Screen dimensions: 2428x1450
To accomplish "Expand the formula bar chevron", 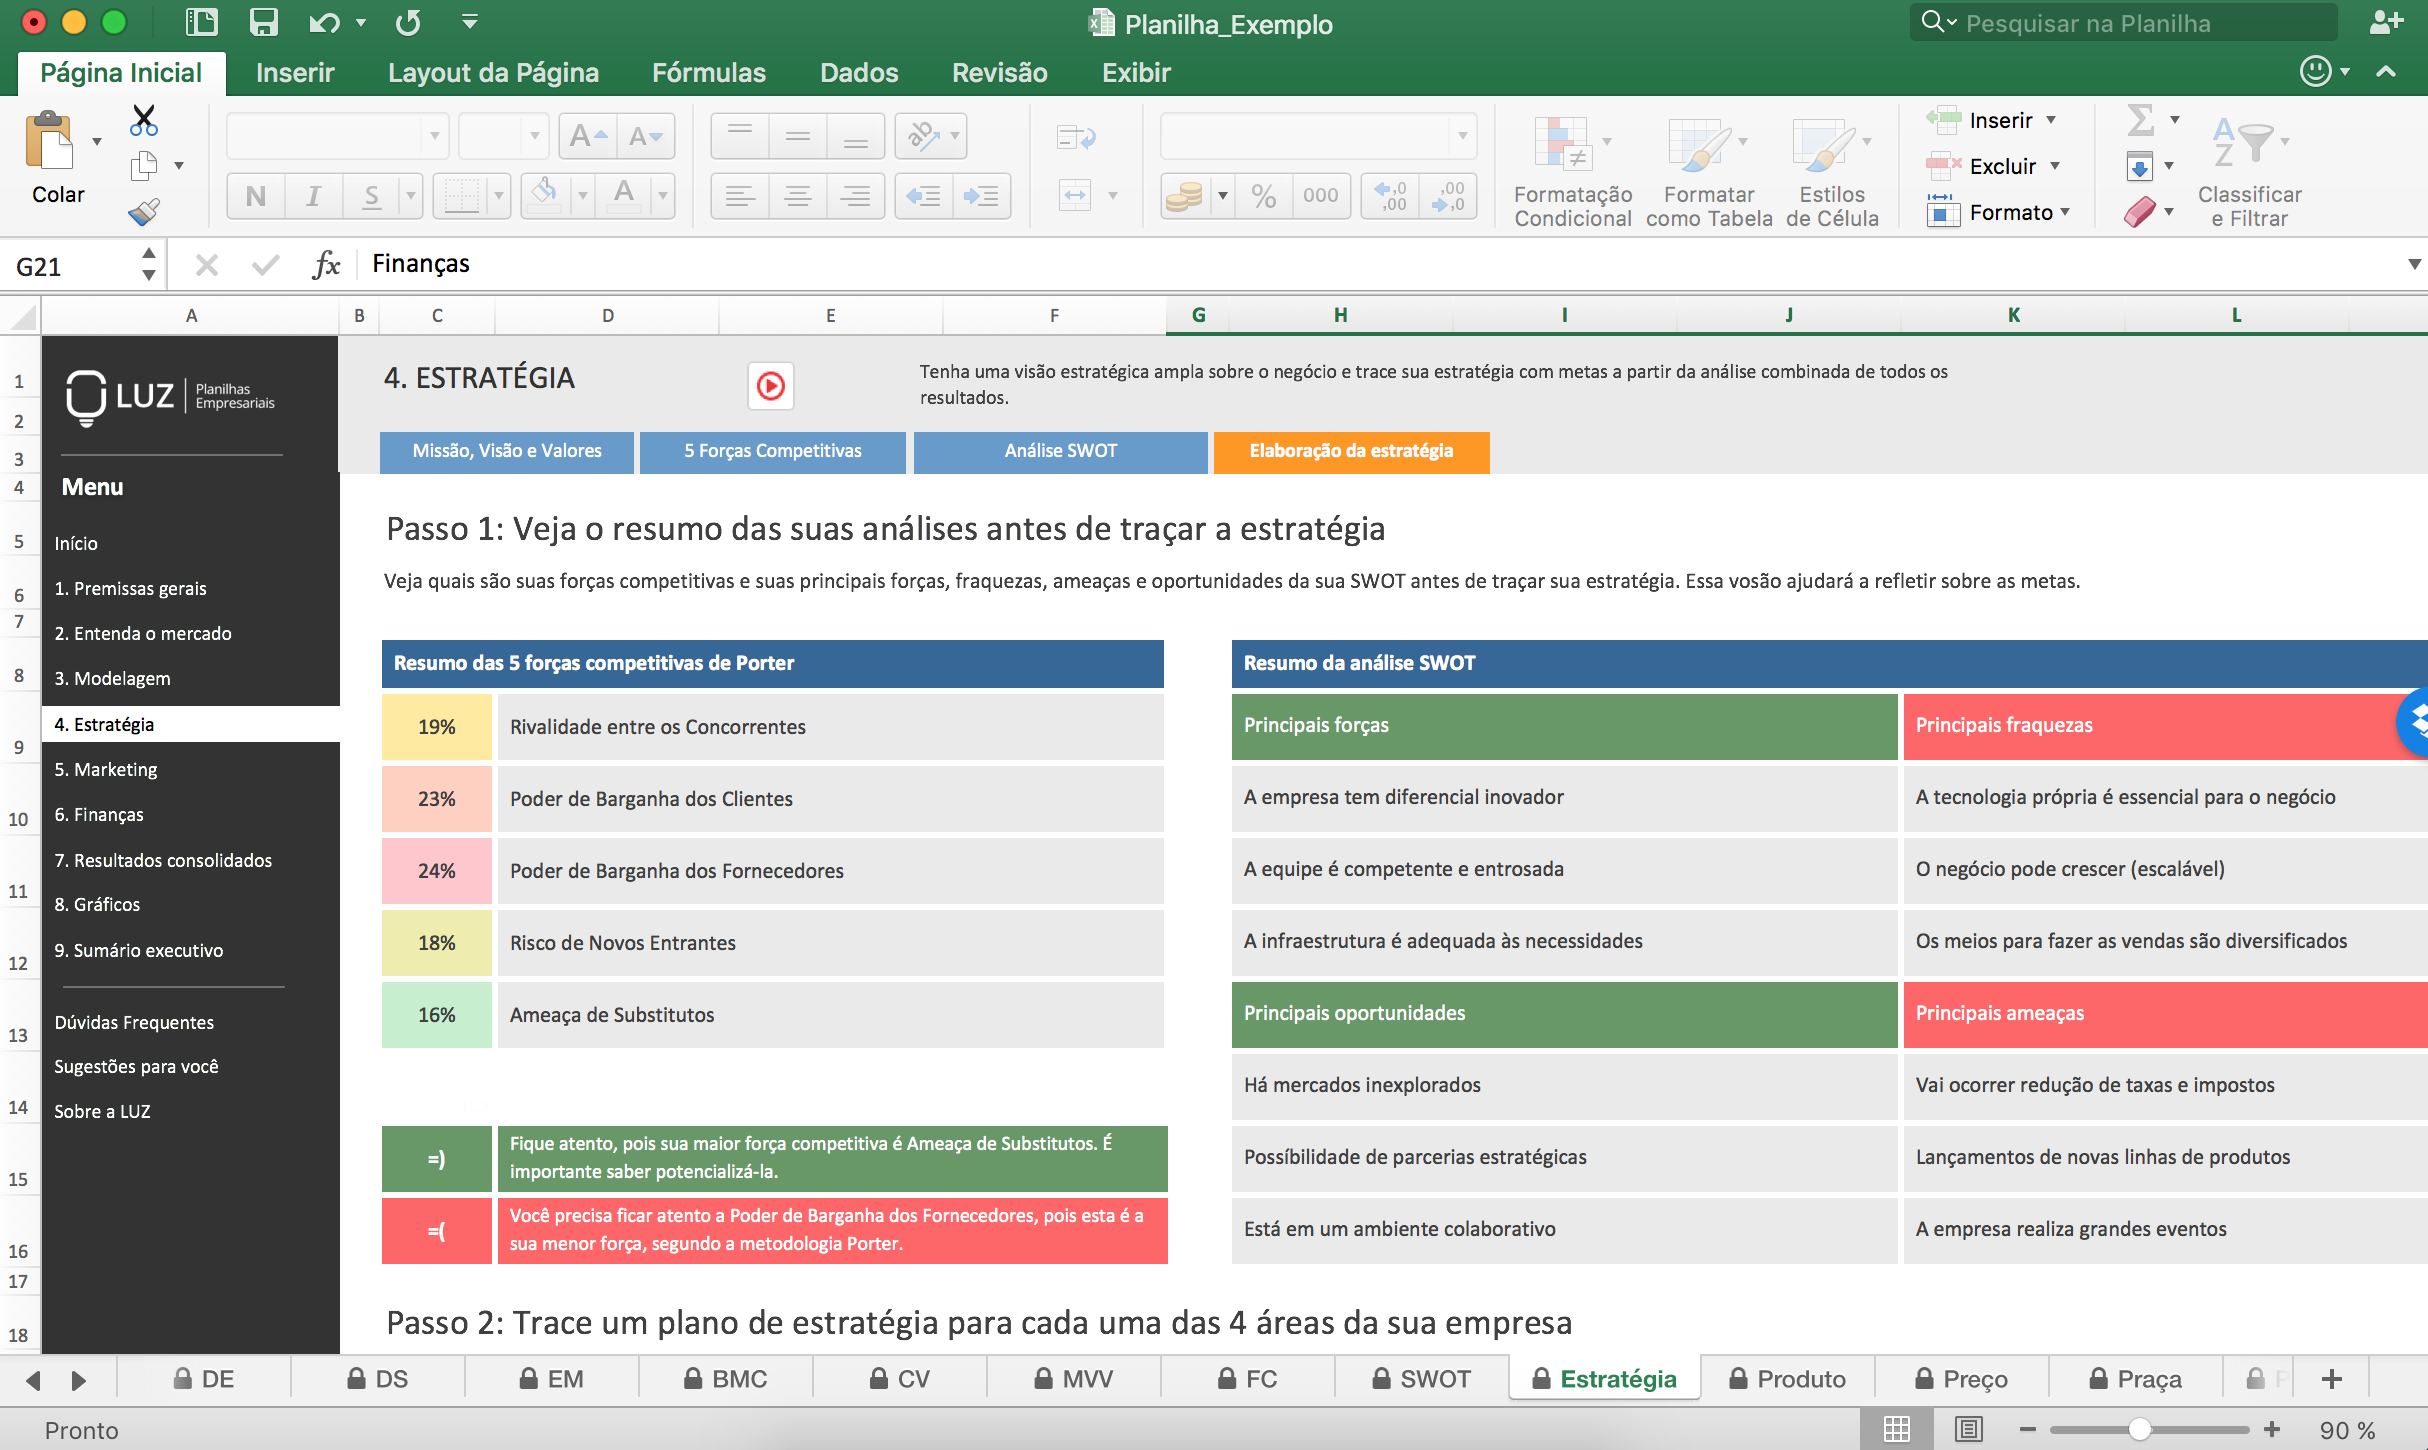I will pyautogui.click(x=2413, y=264).
